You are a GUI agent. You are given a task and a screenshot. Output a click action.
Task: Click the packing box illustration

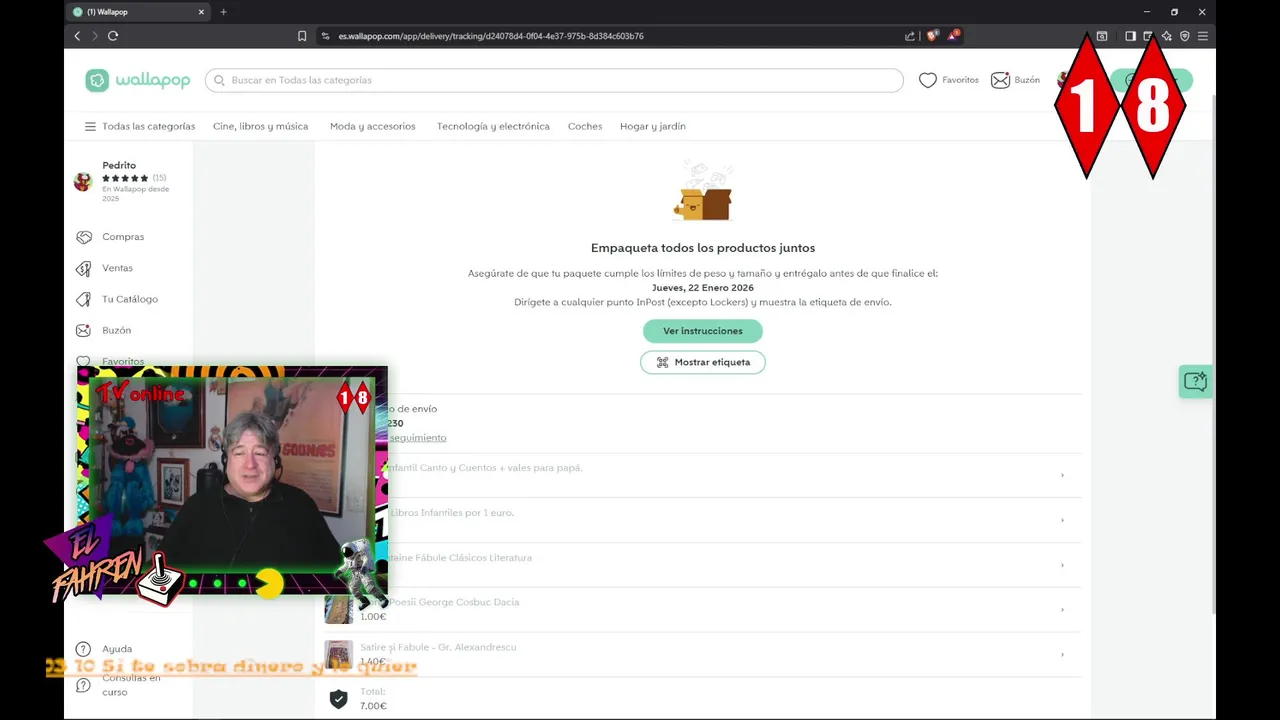pyautogui.click(x=703, y=192)
